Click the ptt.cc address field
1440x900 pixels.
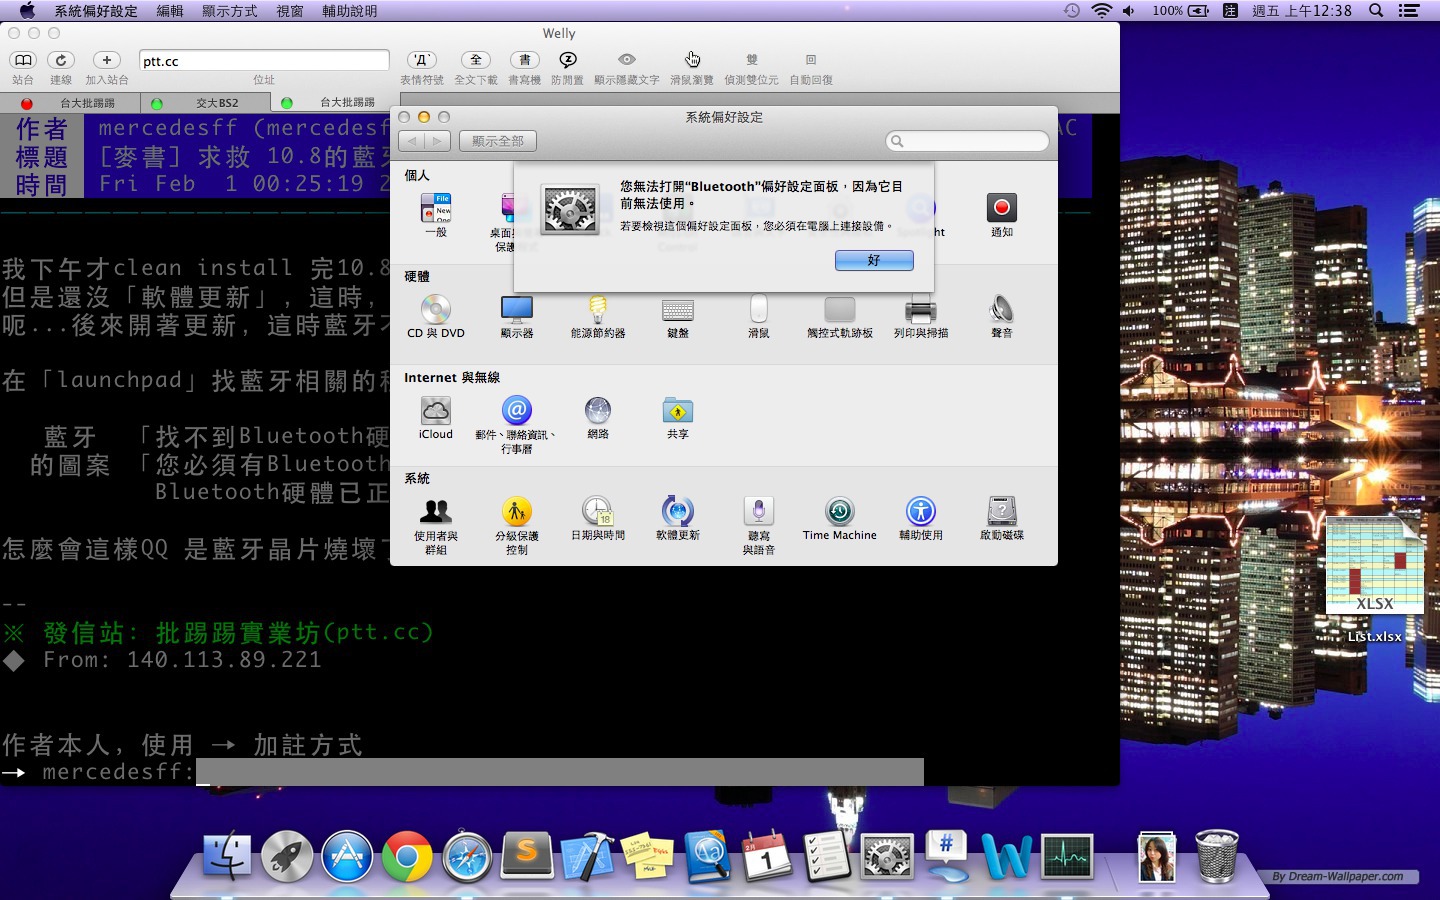click(264, 61)
